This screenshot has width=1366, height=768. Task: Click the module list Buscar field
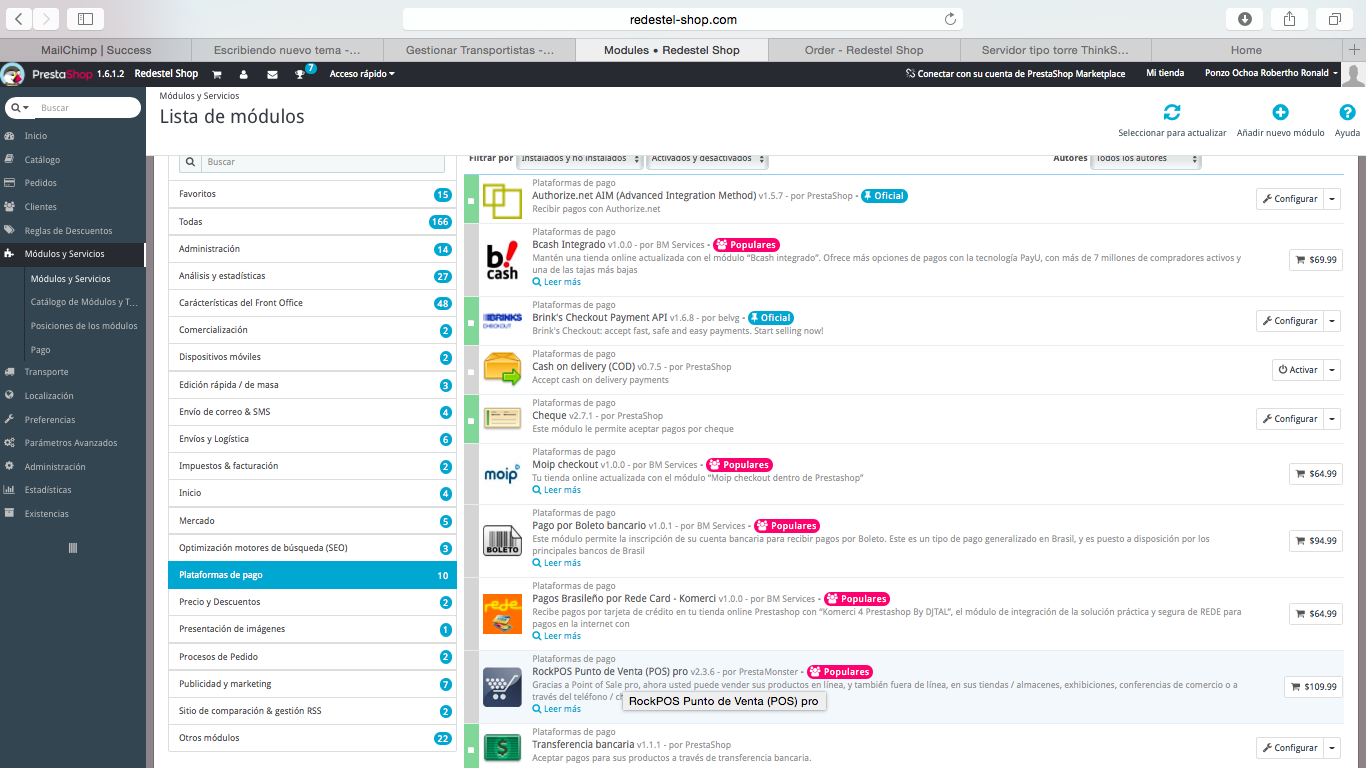coord(323,162)
